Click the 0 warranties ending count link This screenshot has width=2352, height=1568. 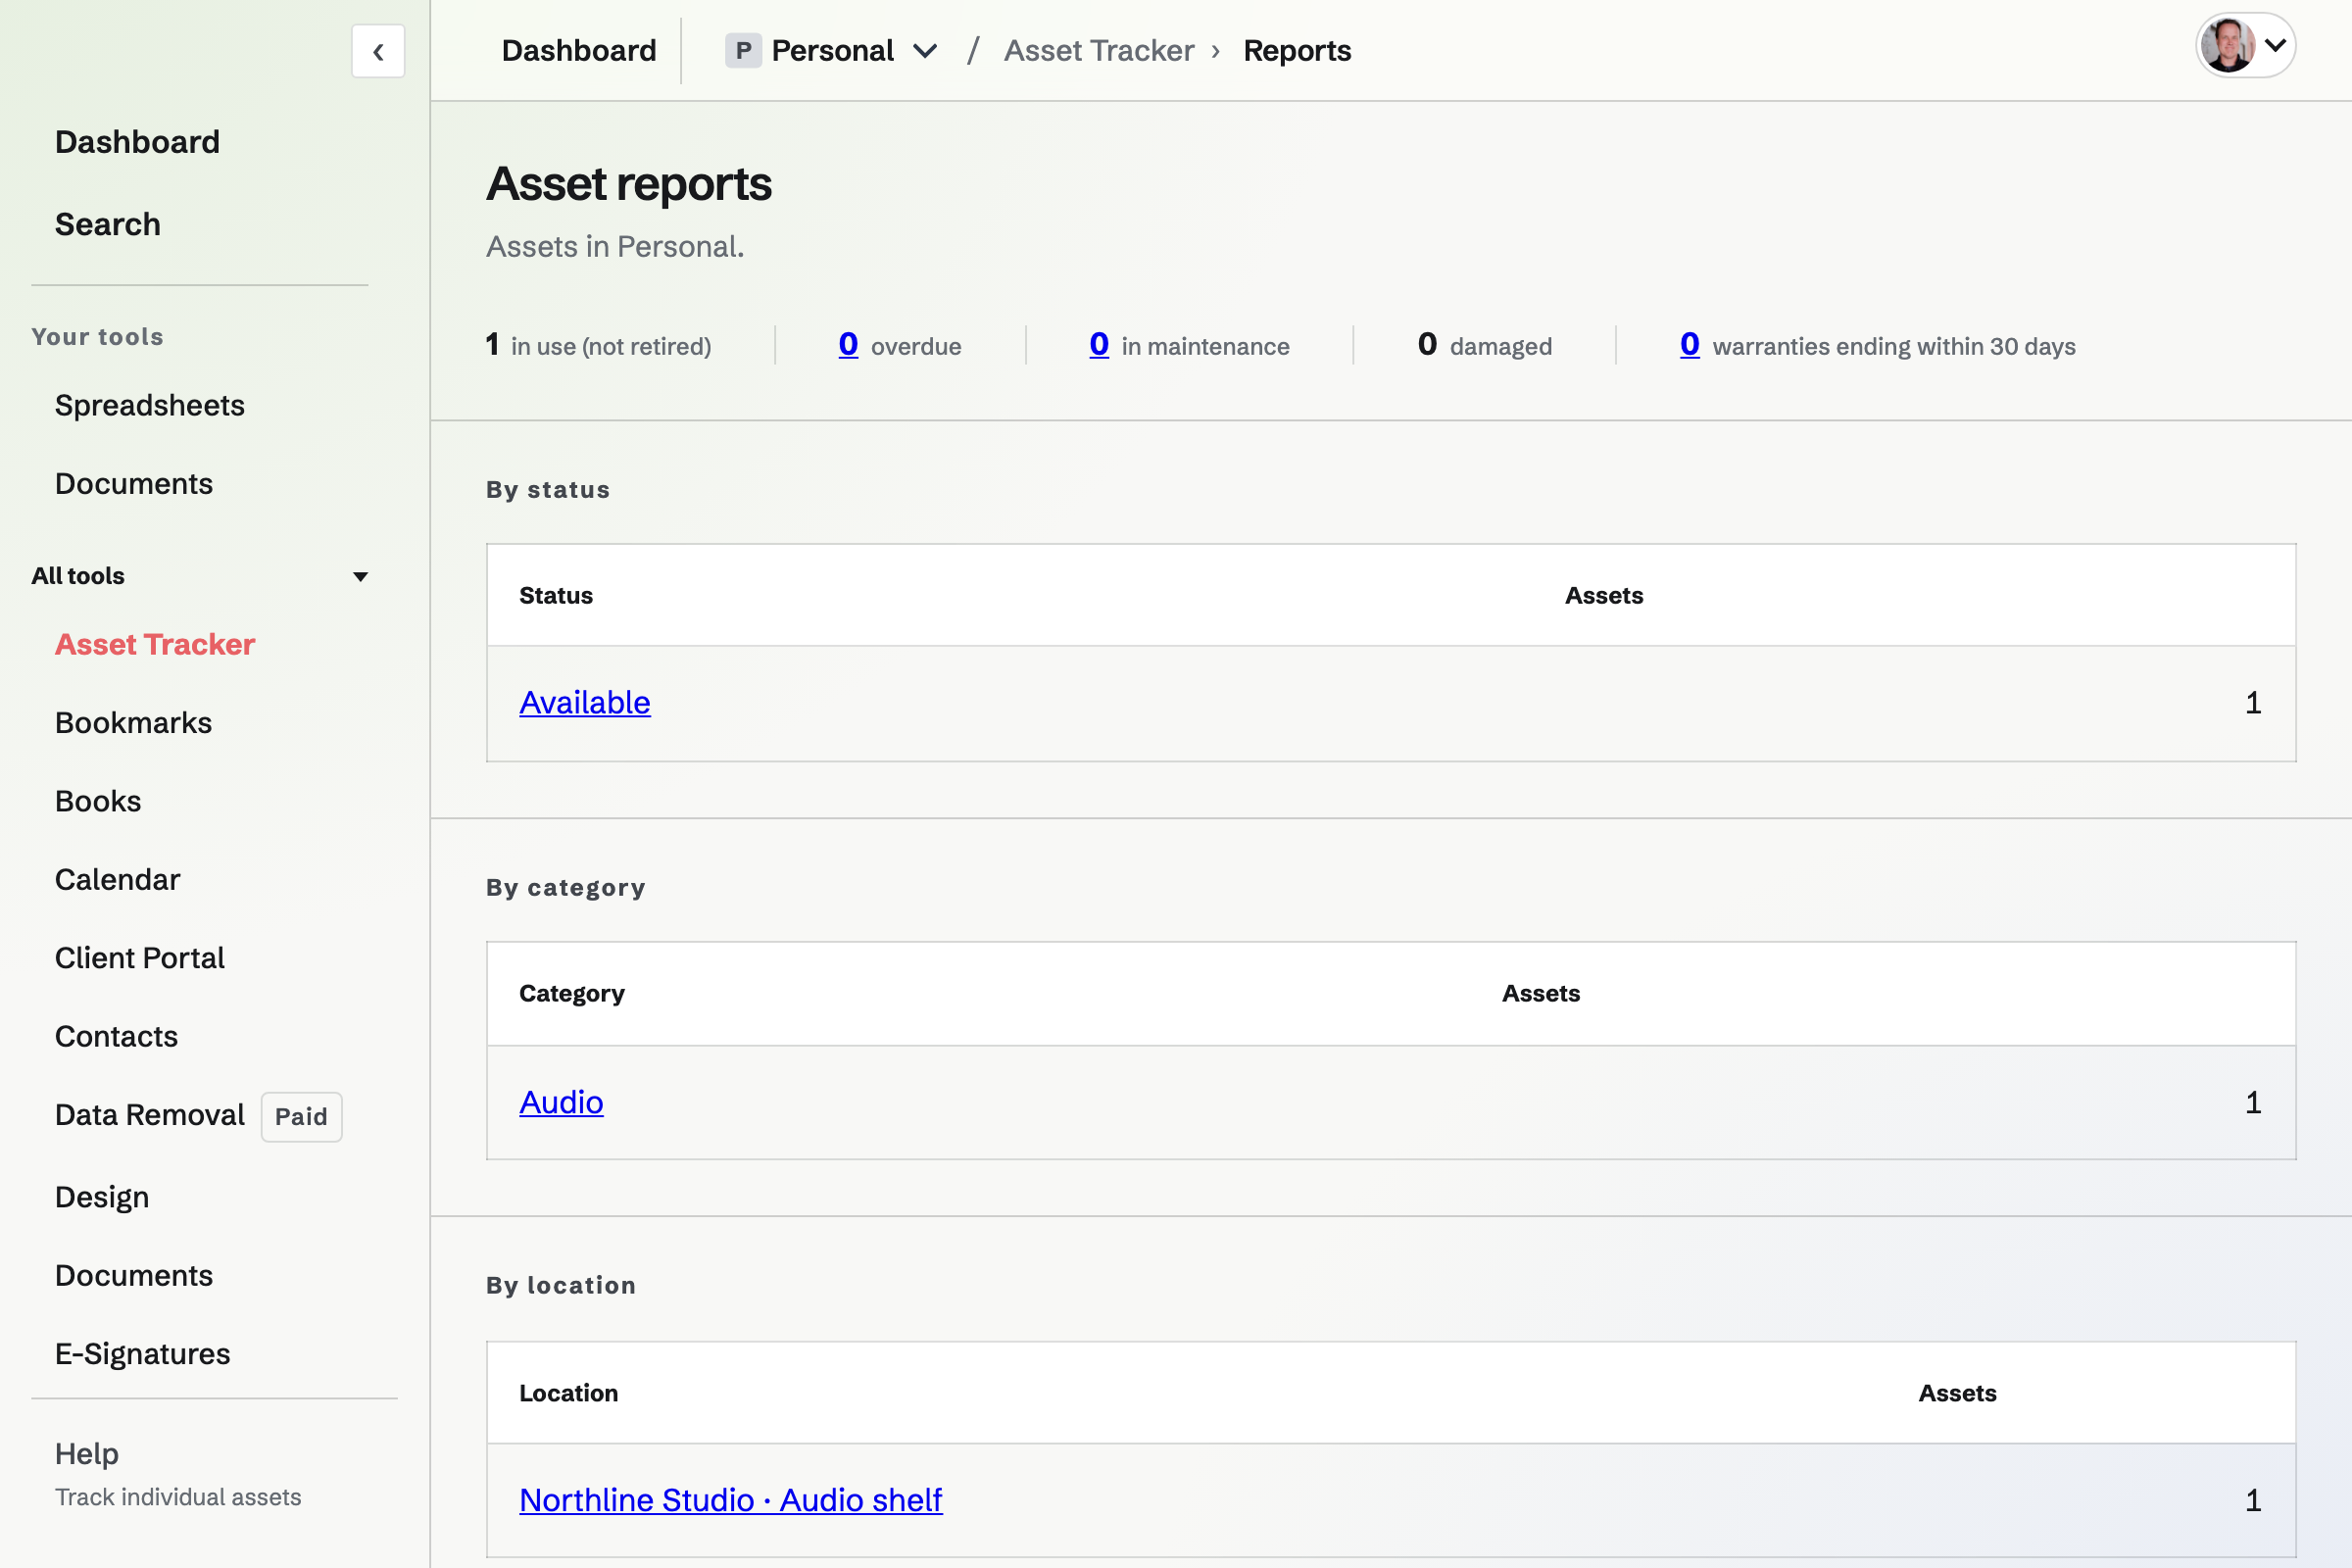(1690, 344)
